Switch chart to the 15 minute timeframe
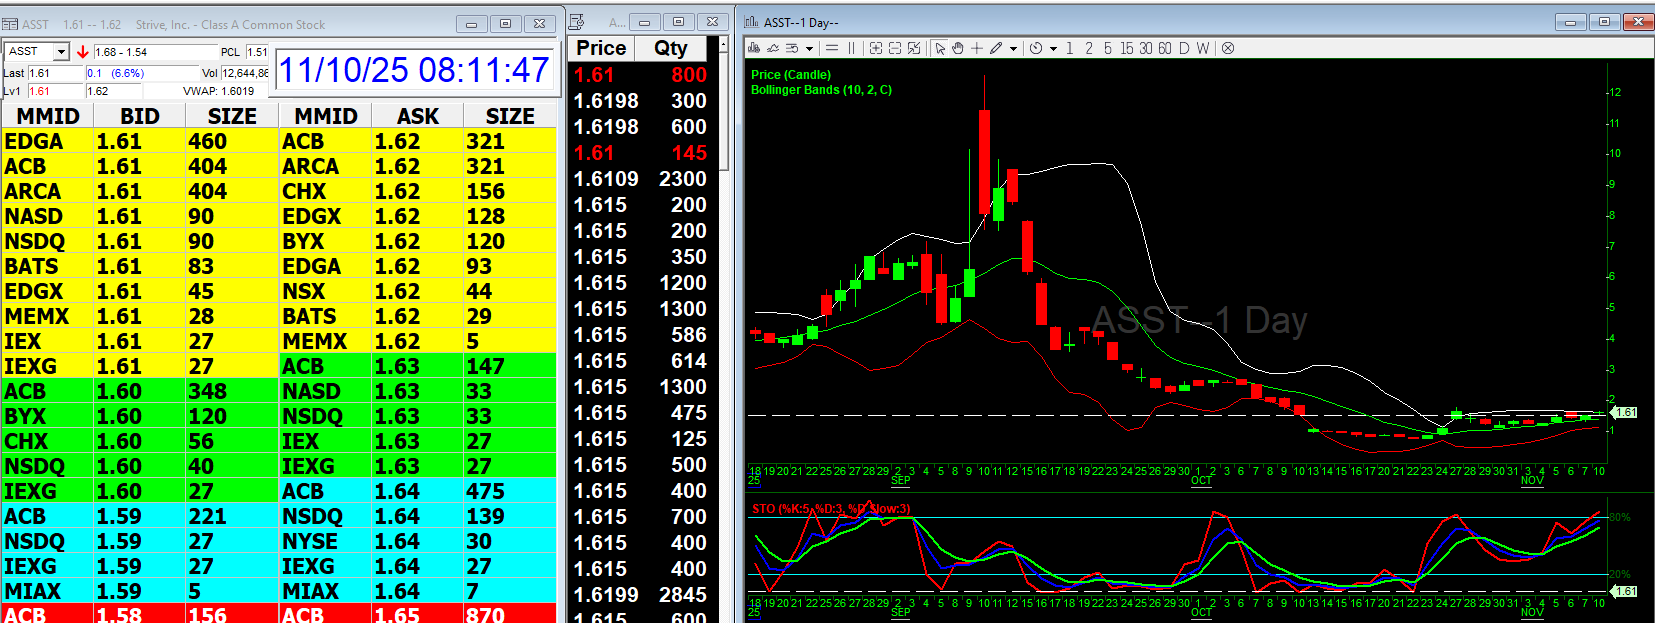 pyautogui.click(x=1127, y=48)
